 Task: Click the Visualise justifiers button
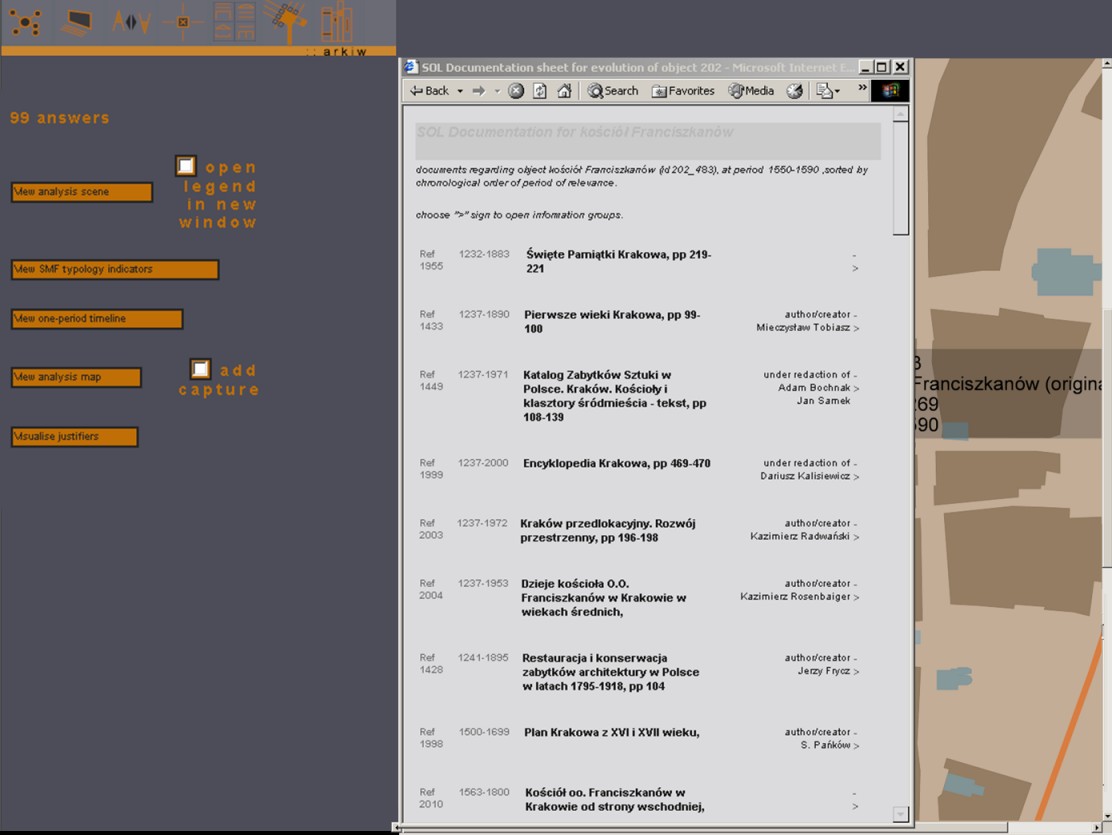pos(74,437)
